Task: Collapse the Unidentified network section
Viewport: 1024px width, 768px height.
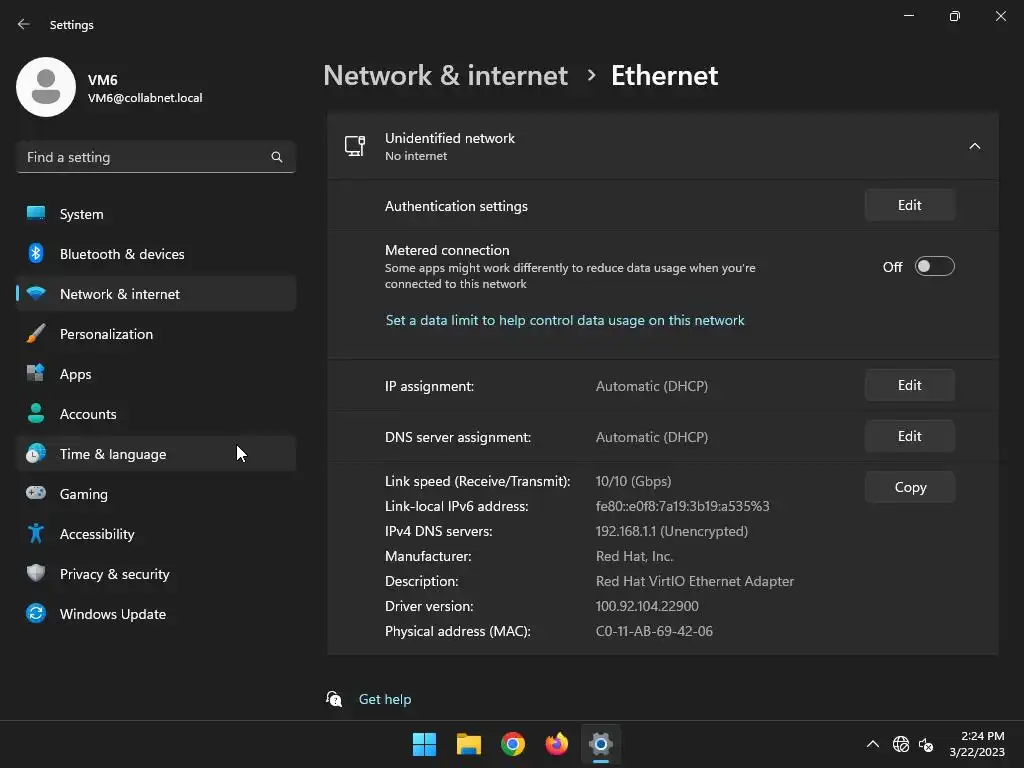Action: [974, 146]
